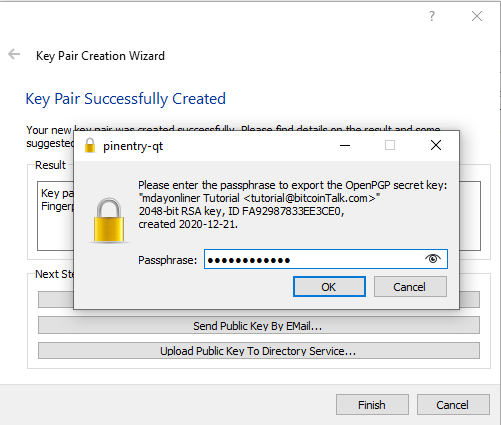Image resolution: width=501 pixels, height=425 pixels.
Task: Go back with the wizard arrow icon
Action: [14, 54]
